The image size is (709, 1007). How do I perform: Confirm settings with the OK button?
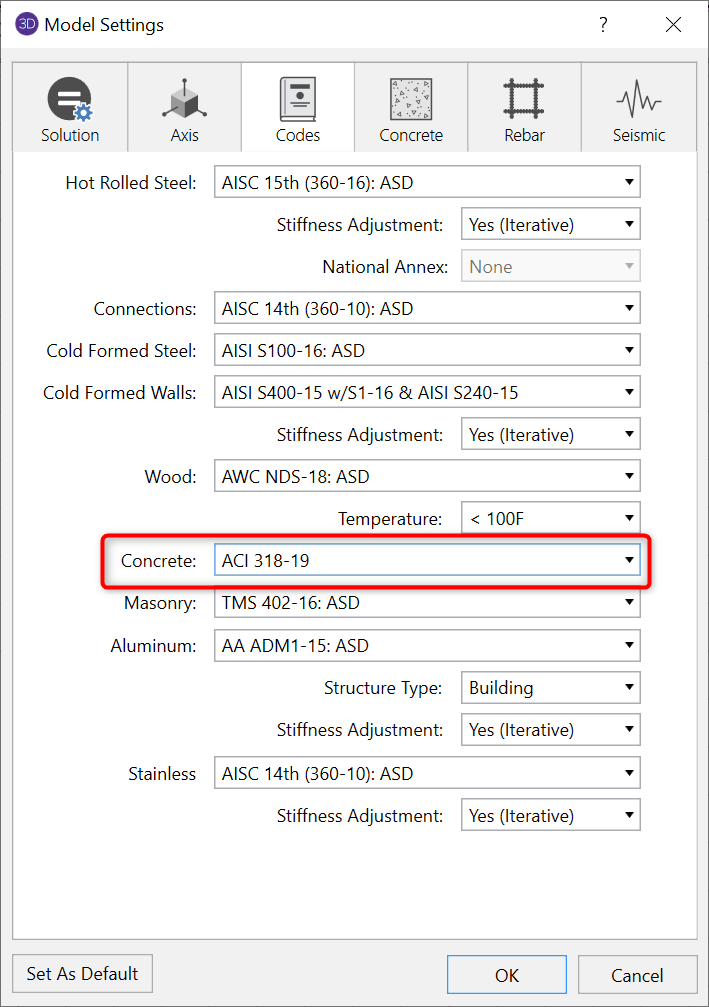pos(506,975)
